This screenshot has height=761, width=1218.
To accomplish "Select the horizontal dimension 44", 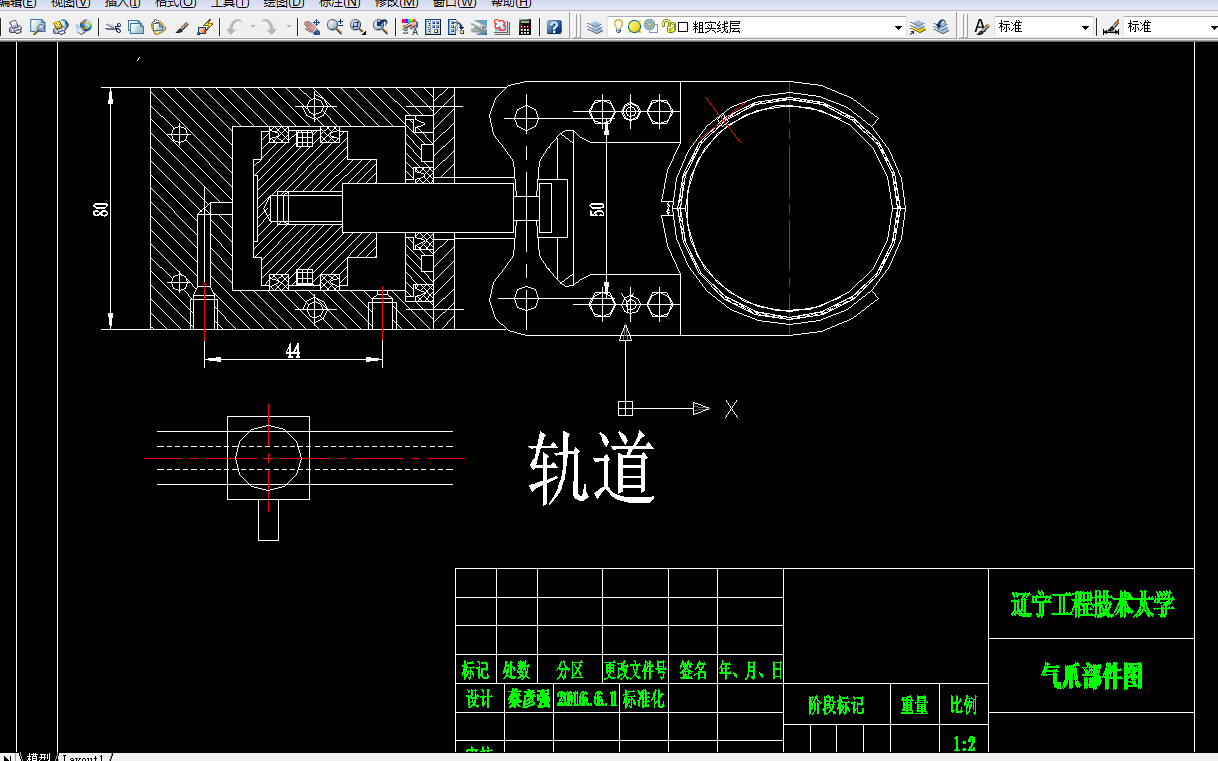I will pos(293,351).
